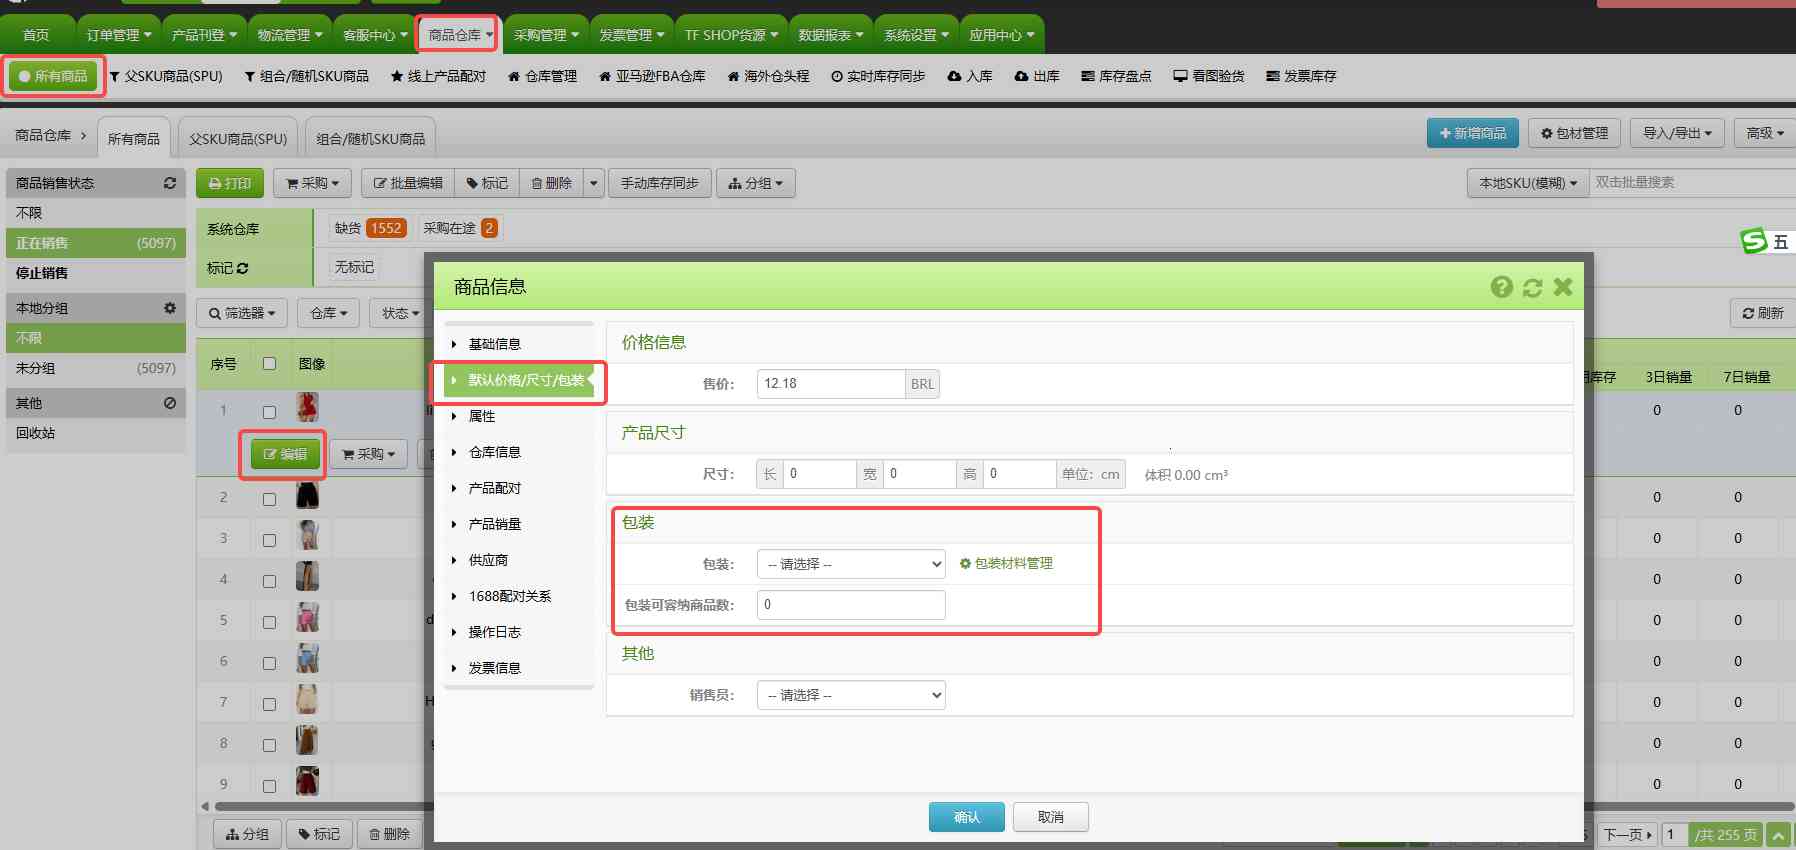Screen dimensions: 1796x850
Task: Open the 采购管理 top menu
Action: point(546,35)
